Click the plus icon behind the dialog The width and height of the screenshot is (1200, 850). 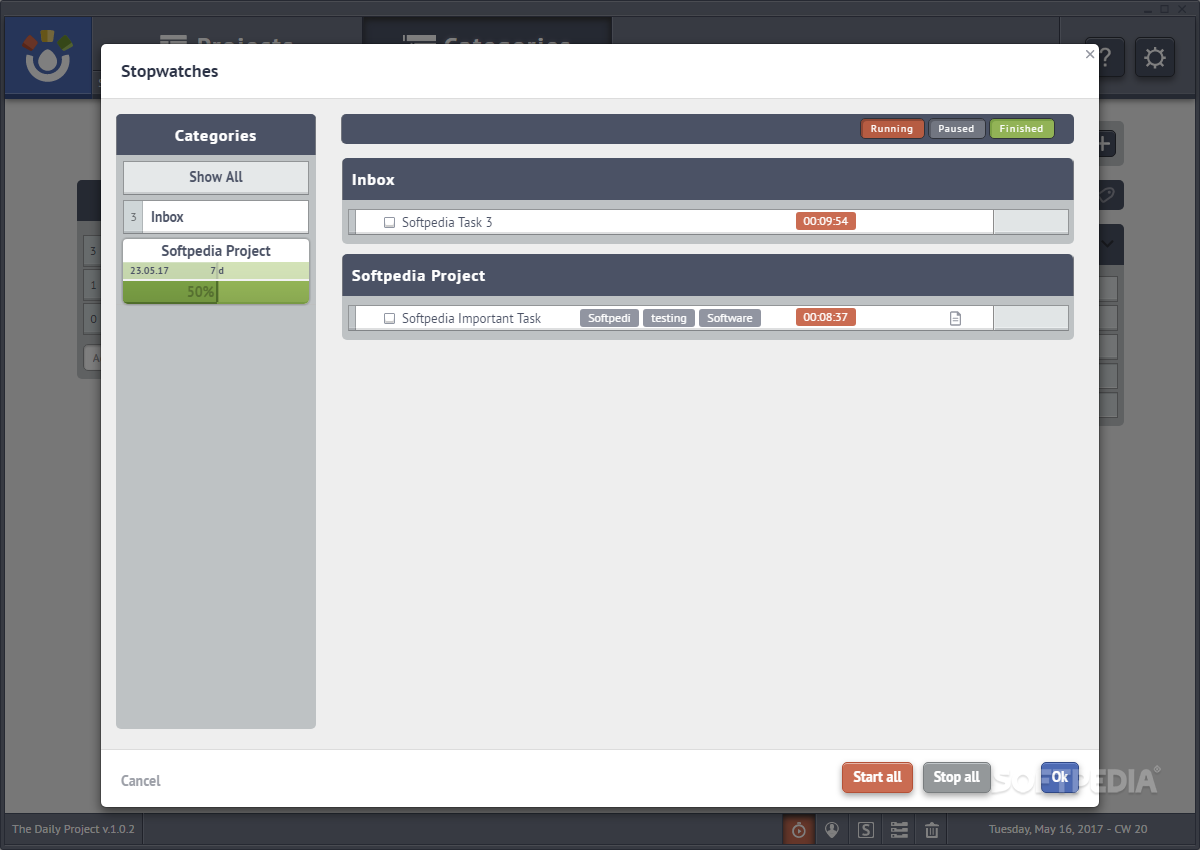1106,143
